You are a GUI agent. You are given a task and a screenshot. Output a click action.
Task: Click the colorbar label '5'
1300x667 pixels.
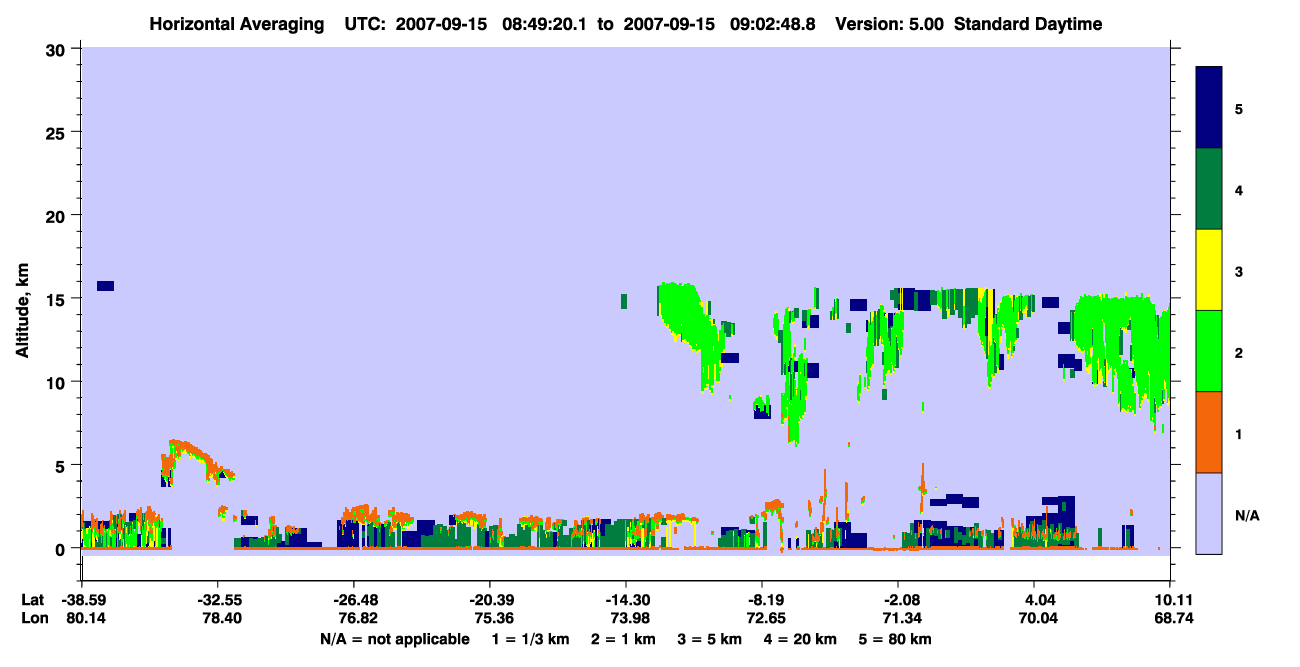coord(1239,108)
